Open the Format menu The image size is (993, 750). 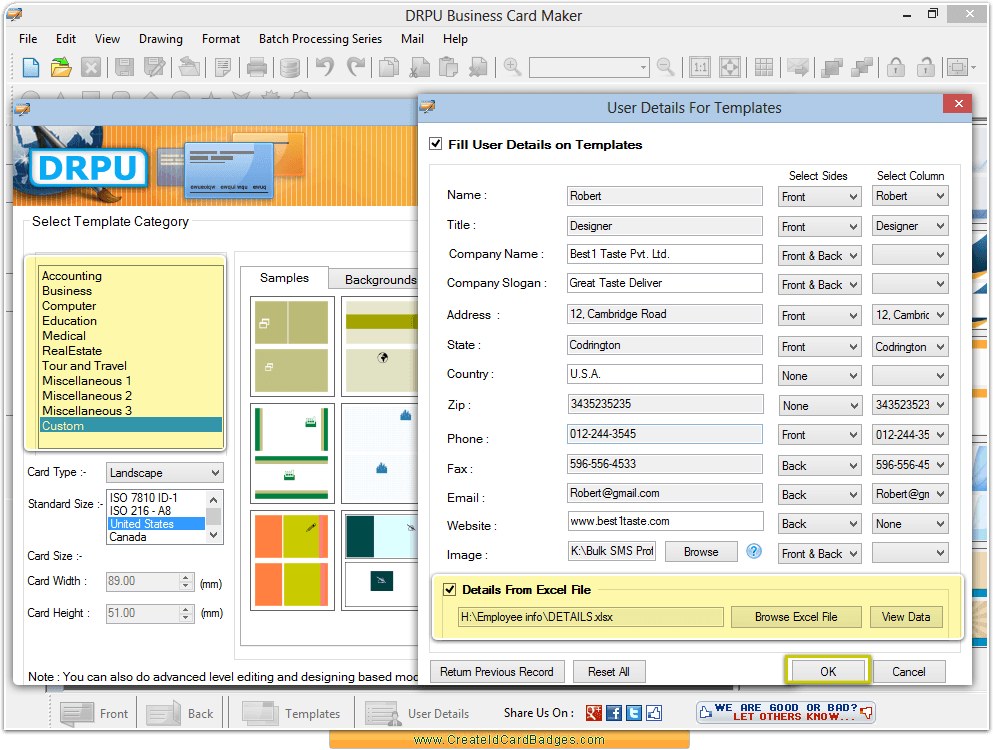221,39
